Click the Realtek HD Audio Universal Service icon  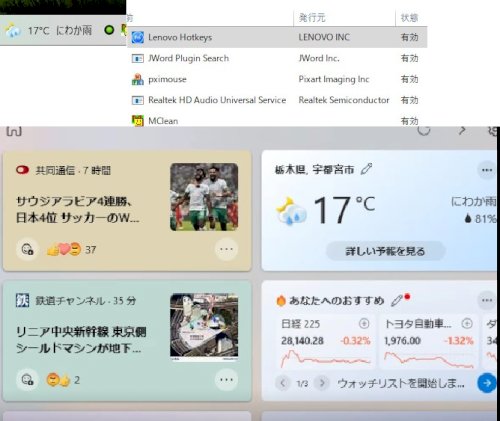click(x=138, y=100)
